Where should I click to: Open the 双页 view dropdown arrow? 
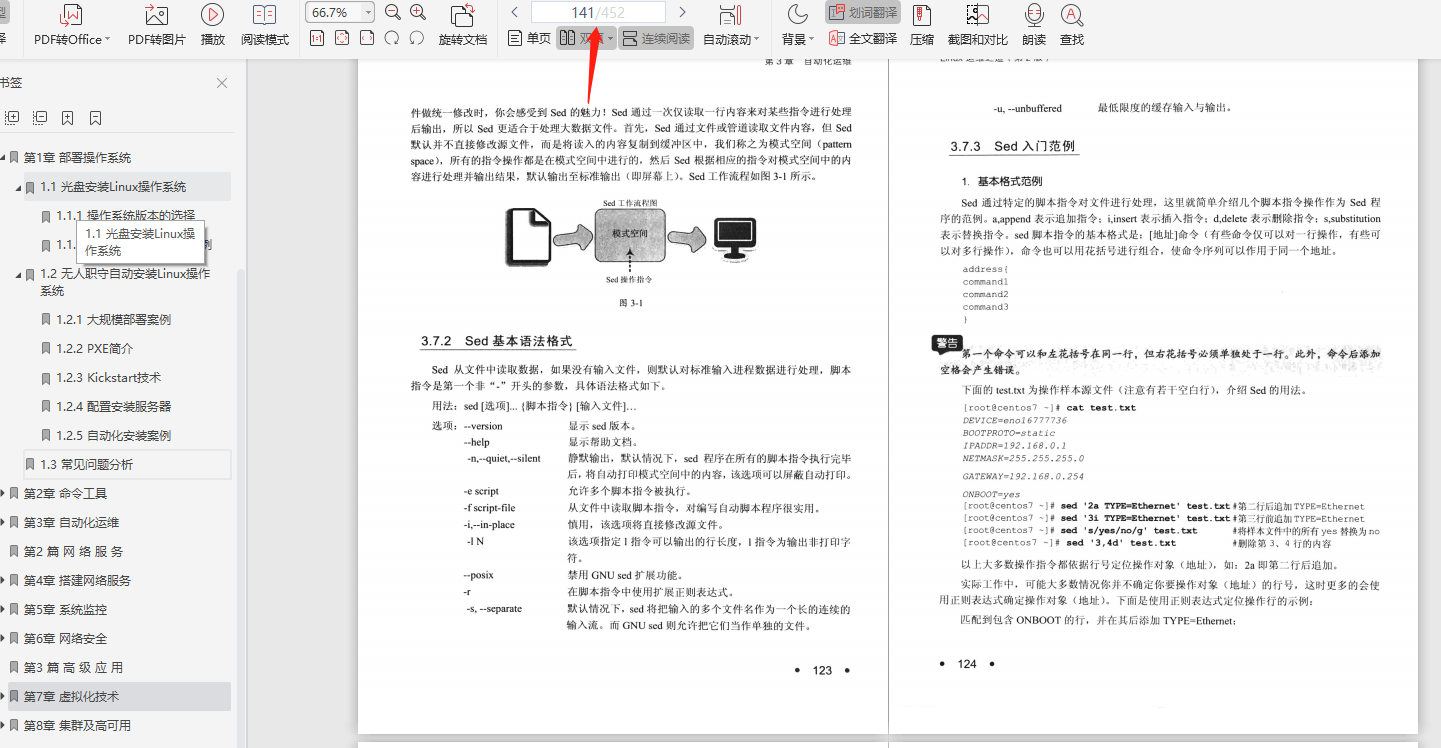click(x=610, y=39)
